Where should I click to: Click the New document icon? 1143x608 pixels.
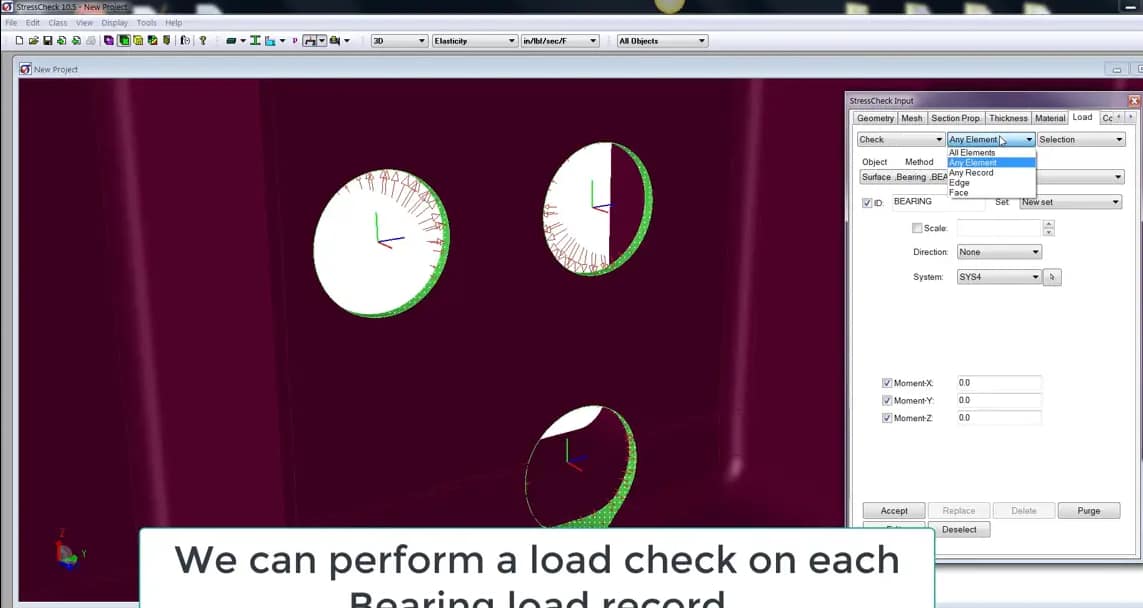[19, 41]
